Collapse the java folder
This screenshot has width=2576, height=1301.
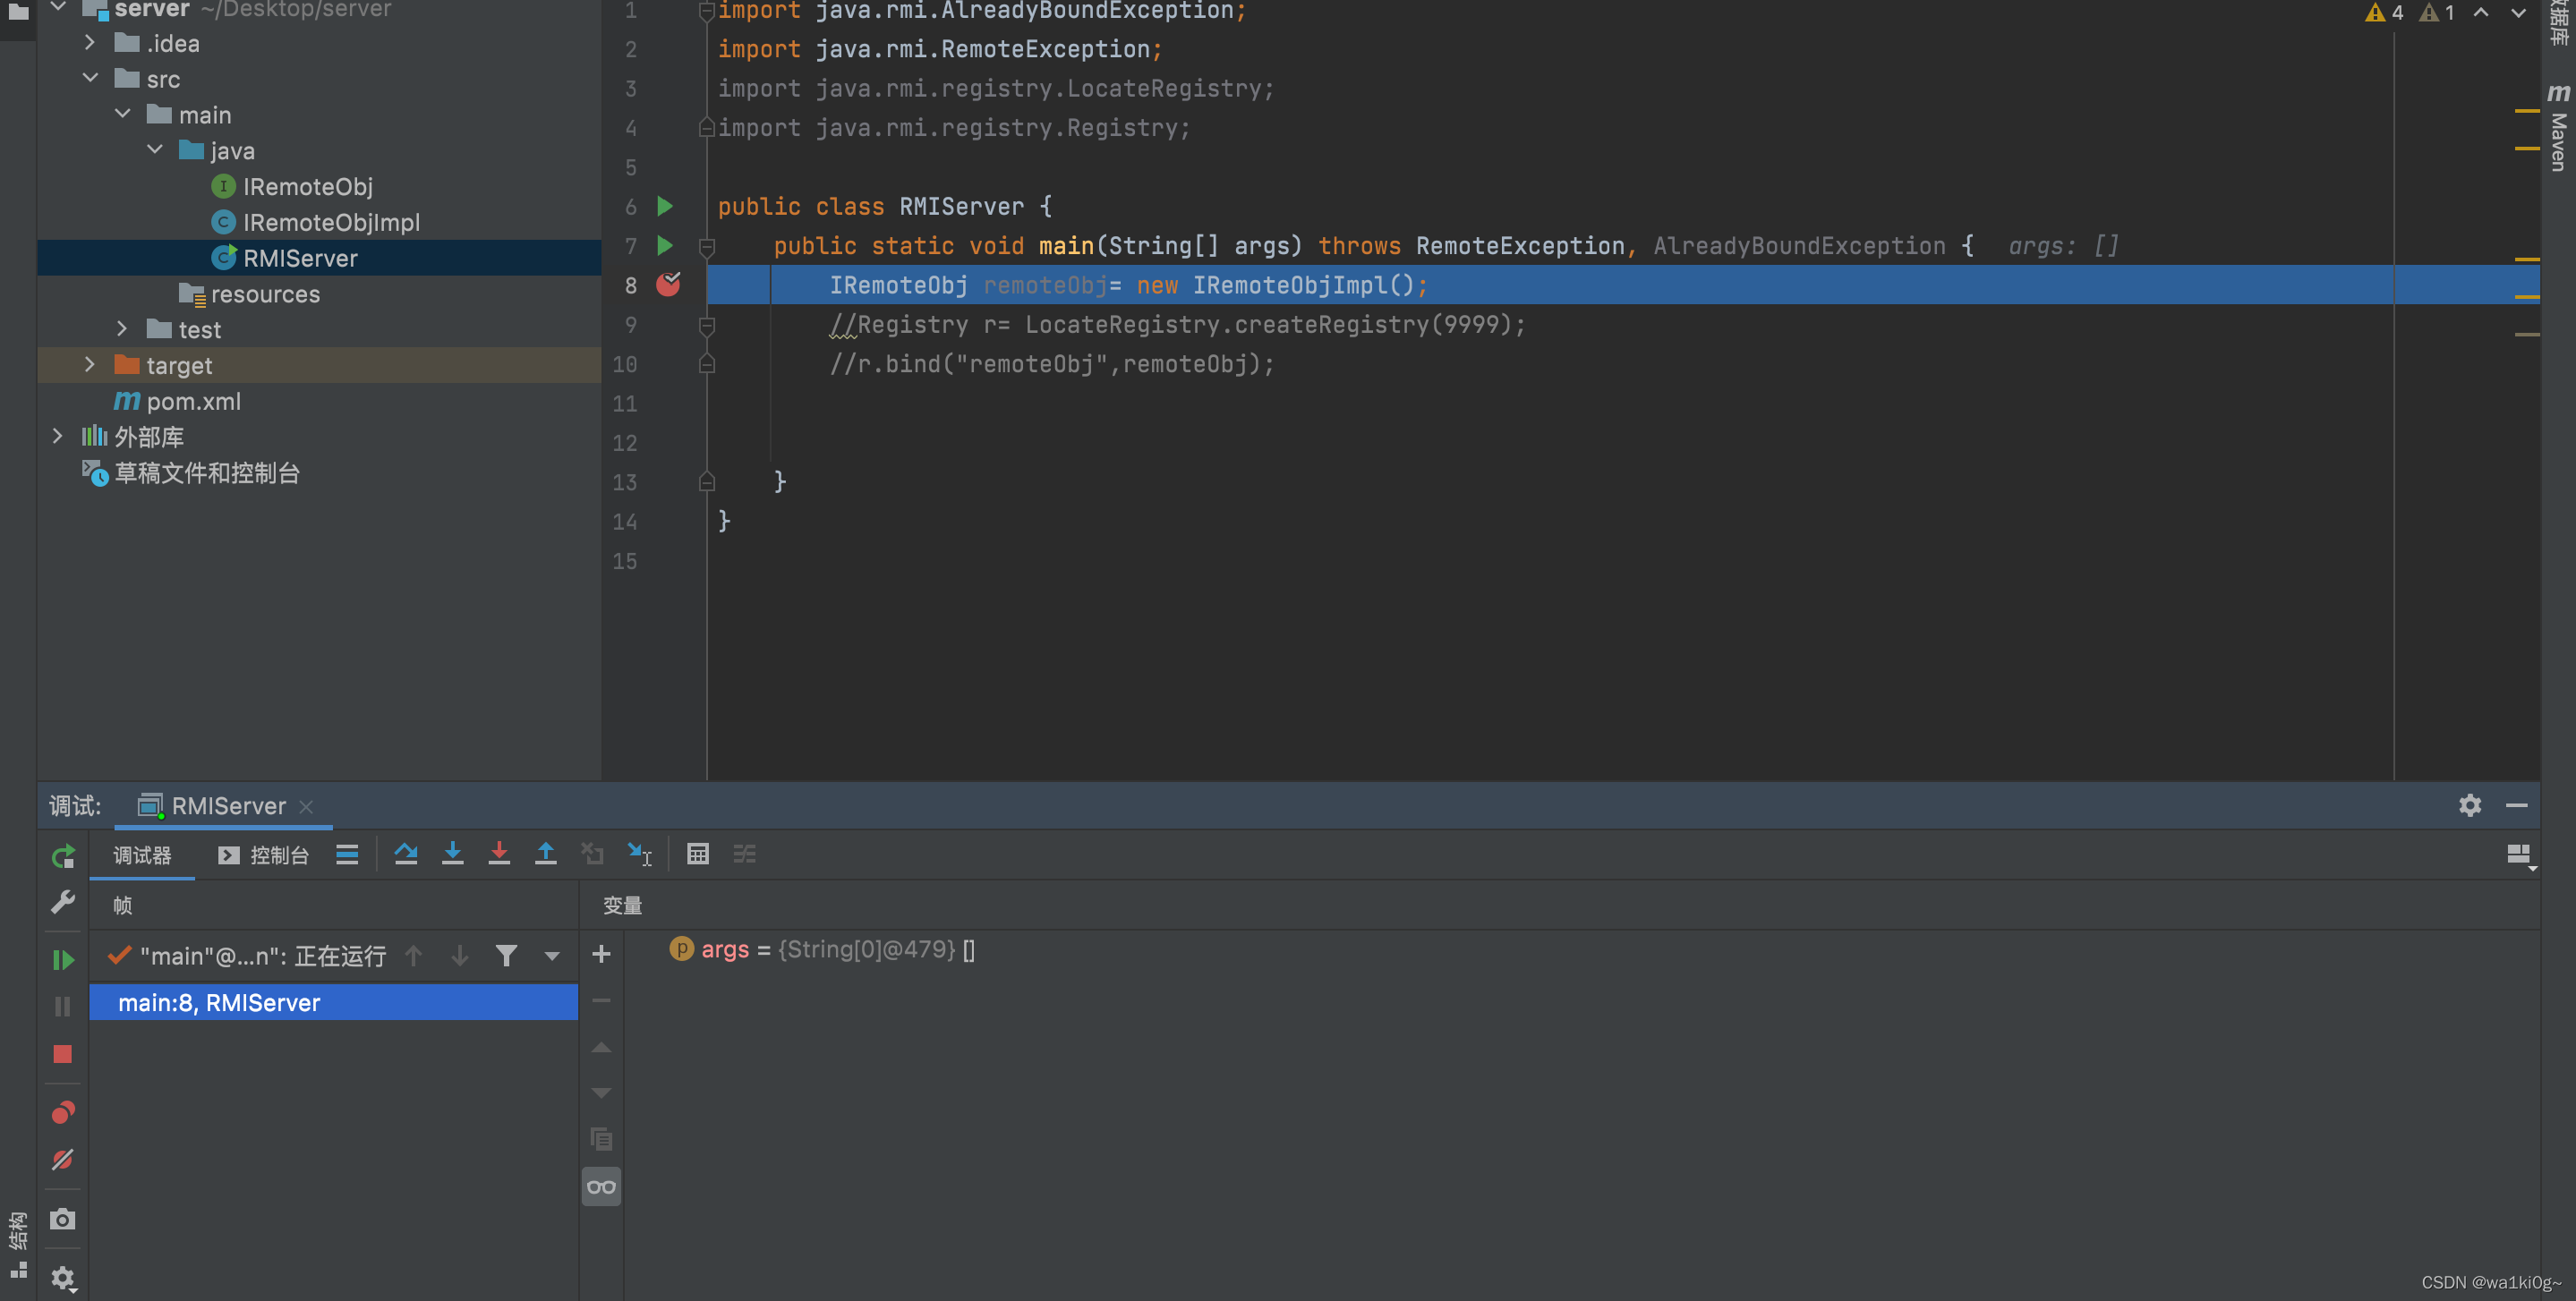tap(155, 150)
